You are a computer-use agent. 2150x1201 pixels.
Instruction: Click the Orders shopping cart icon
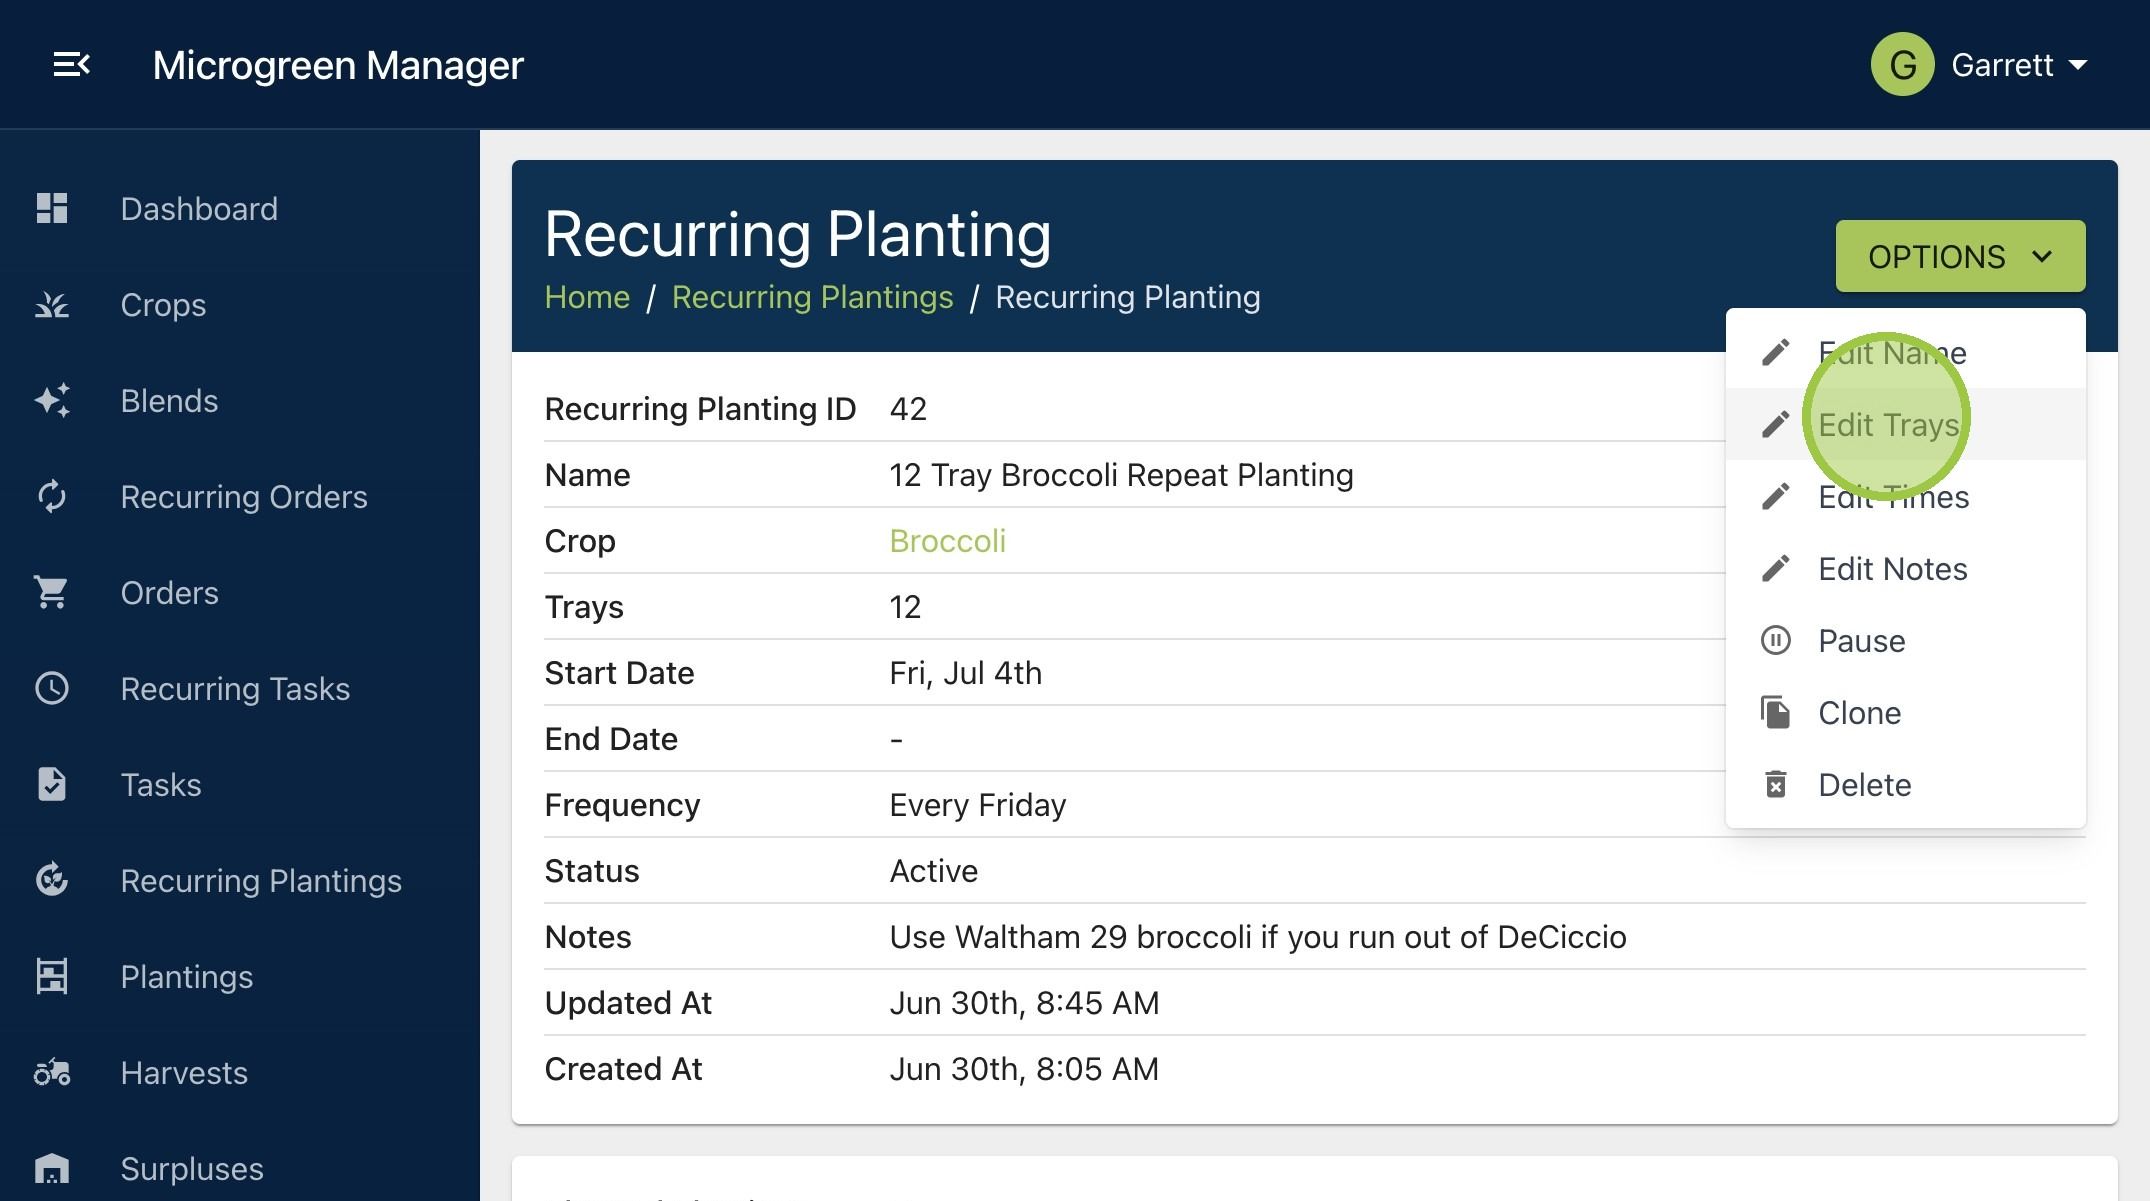[x=52, y=592]
